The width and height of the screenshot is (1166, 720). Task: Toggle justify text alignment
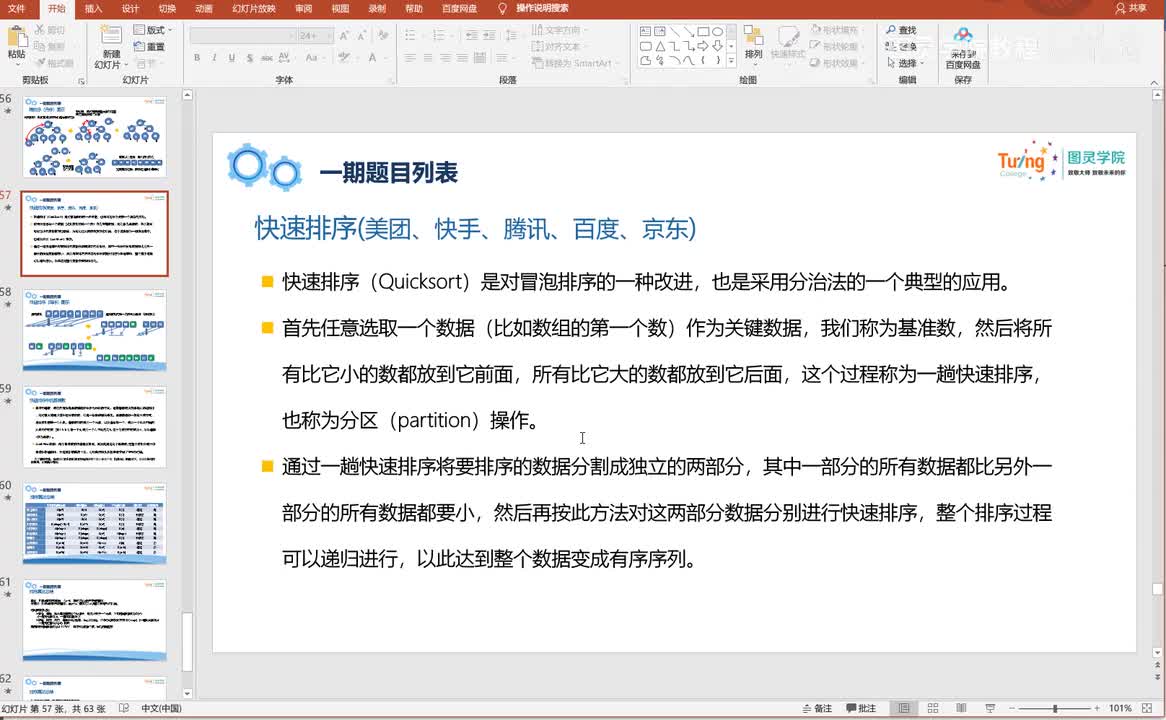tap(463, 57)
